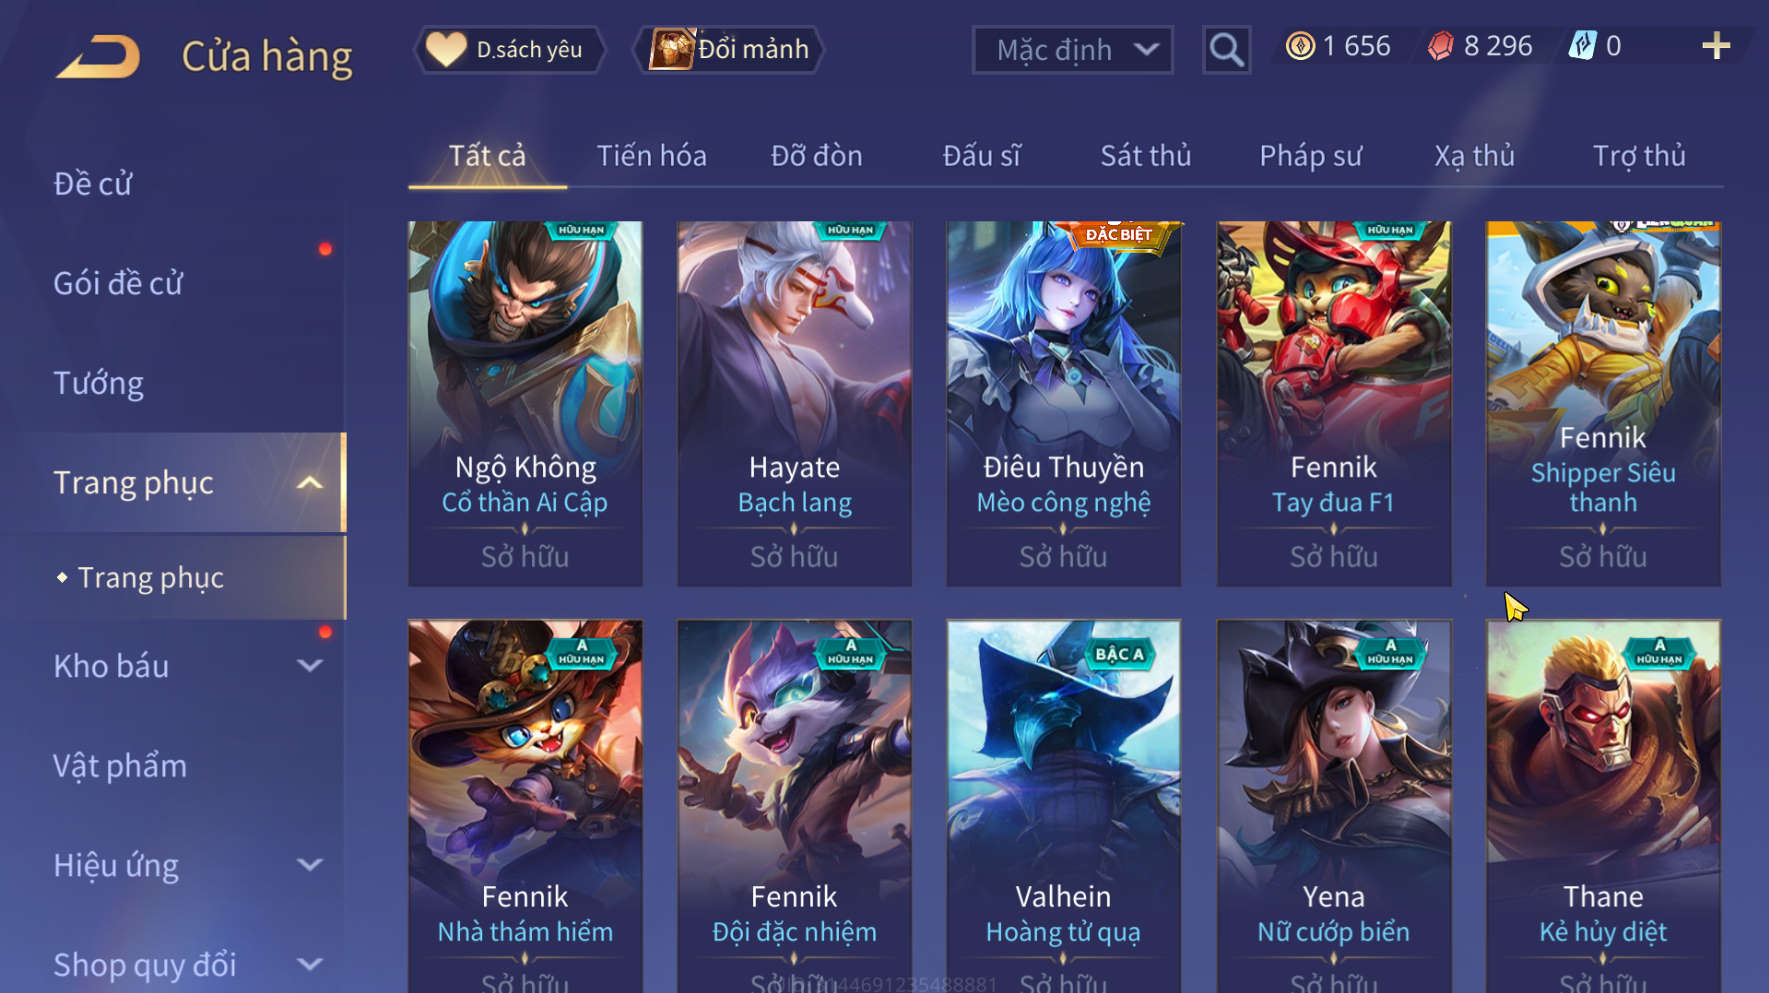Click the plus icon to add currency
Image resolution: width=1769 pixels, height=993 pixels.
pos(1716,46)
